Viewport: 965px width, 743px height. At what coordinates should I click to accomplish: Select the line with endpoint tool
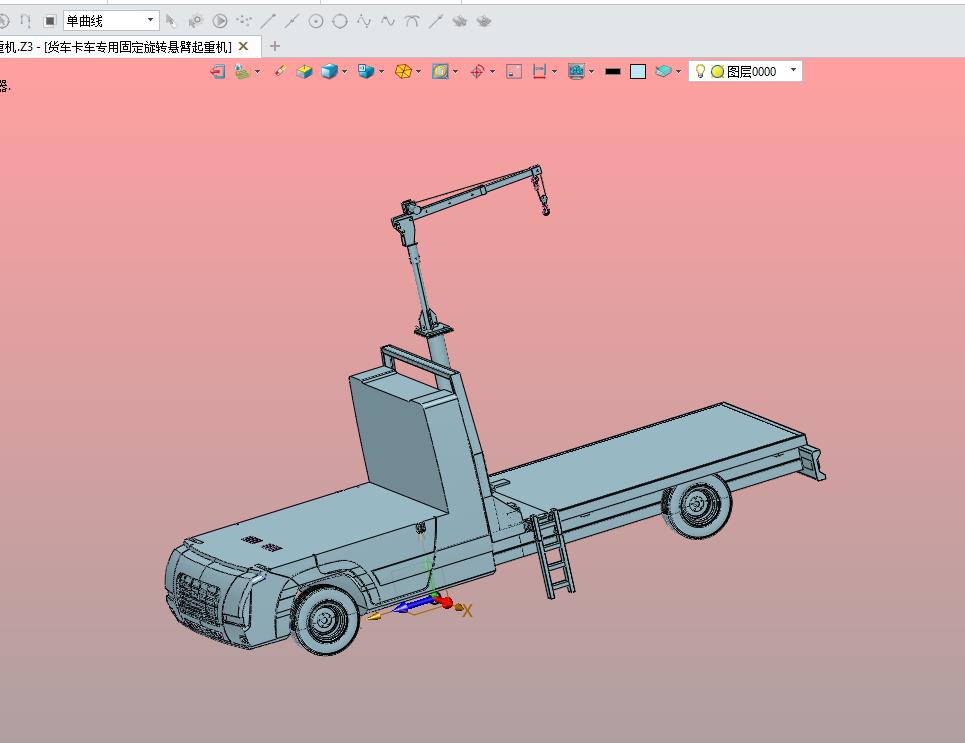coord(268,21)
